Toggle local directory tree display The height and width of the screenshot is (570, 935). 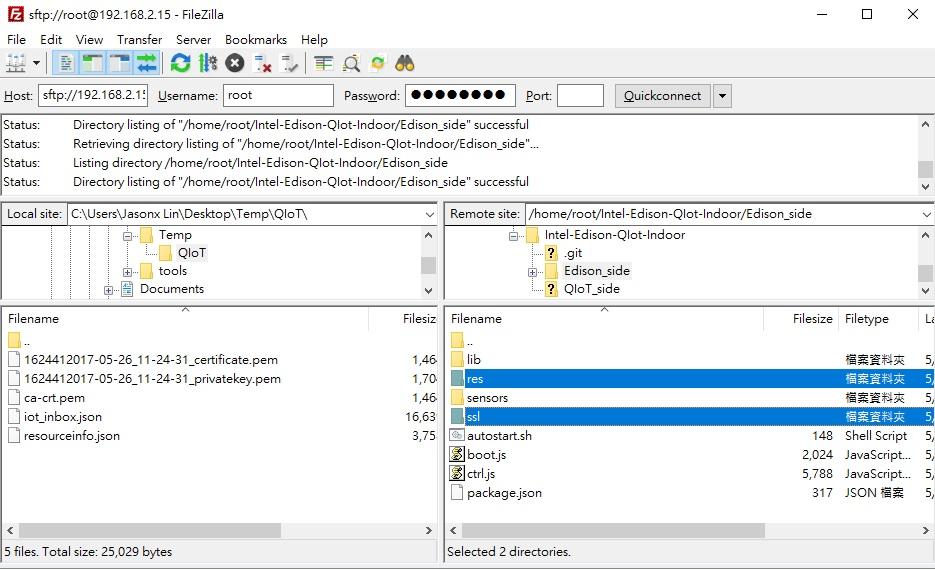coord(93,63)
